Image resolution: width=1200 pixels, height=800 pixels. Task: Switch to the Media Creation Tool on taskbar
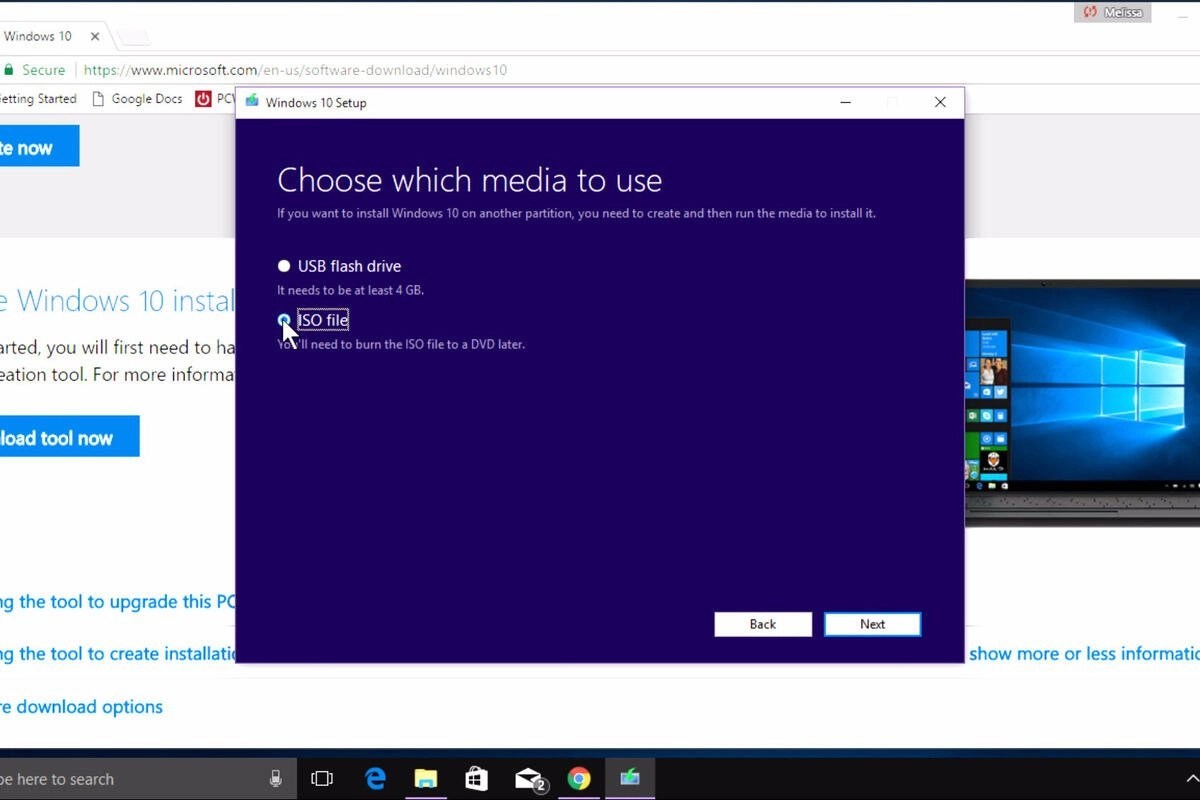coord(632,778)
